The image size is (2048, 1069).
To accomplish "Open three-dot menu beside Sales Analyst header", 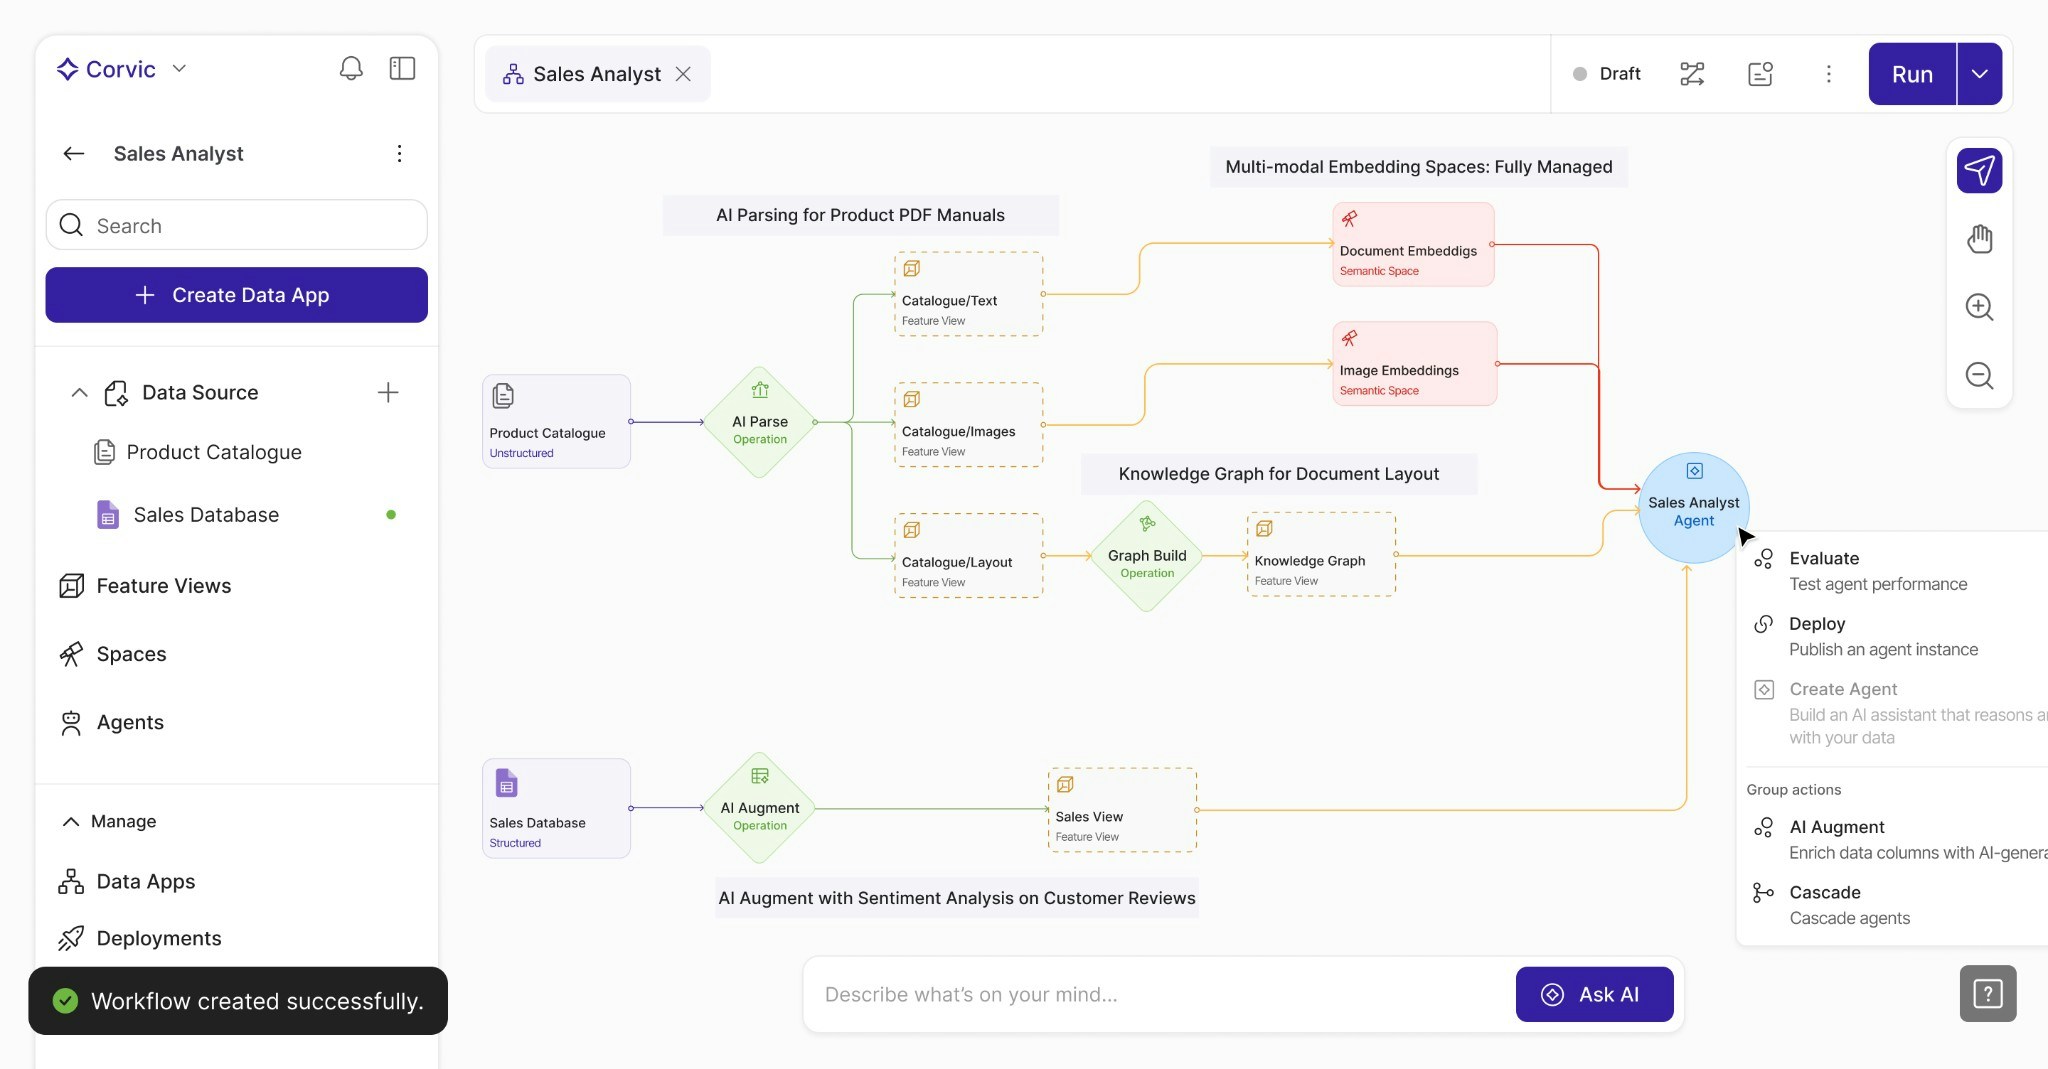I will [x=400, y=153].
